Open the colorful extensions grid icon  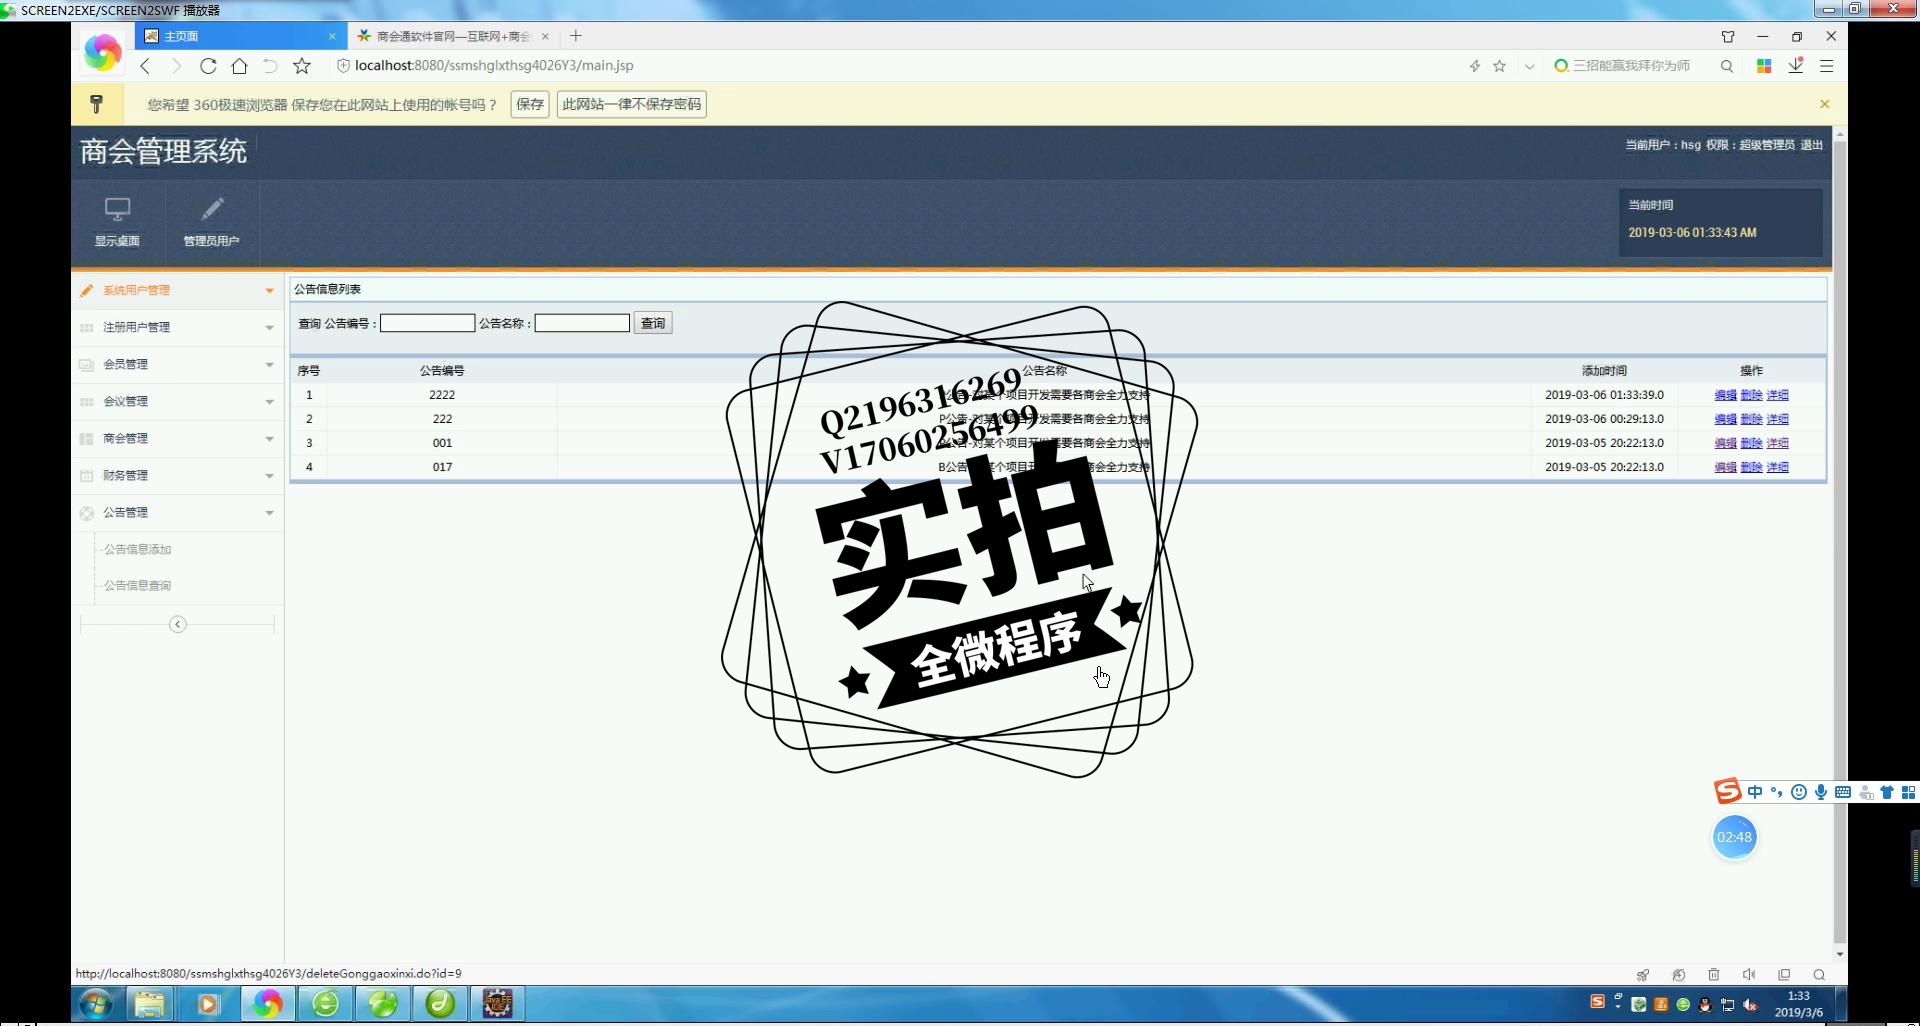click(x=1764, y=66)
